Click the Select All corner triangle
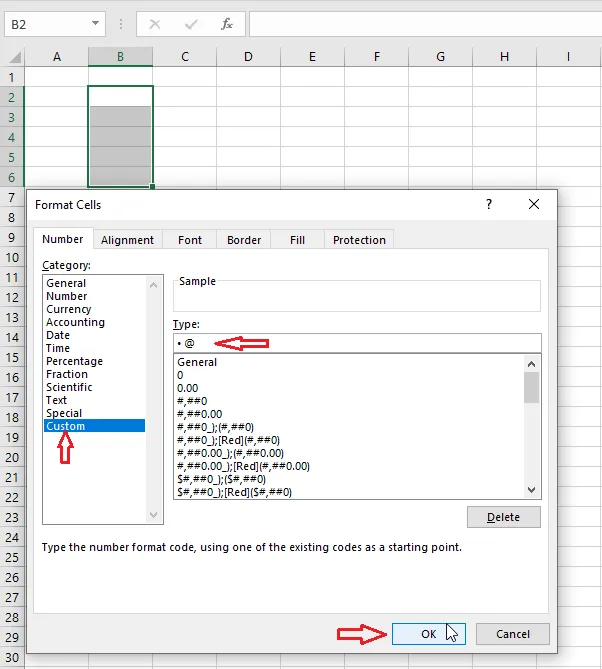This screenshot has height=669, width=602. [15, 57]
